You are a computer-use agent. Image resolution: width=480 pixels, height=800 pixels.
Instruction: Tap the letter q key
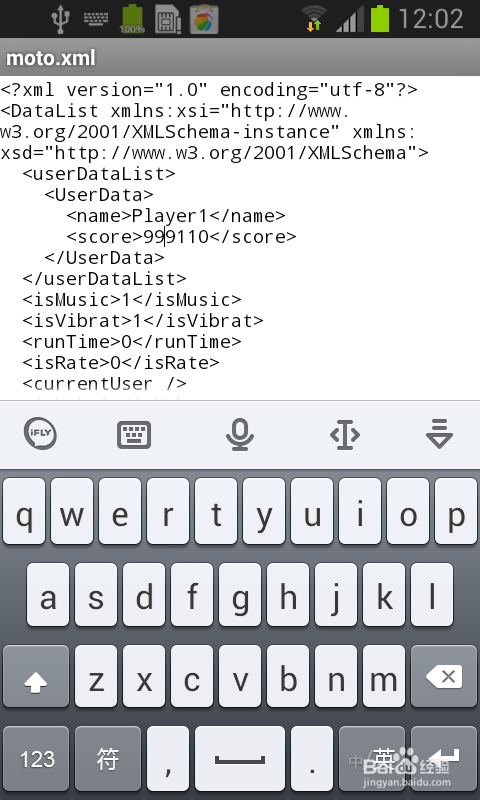23,511
